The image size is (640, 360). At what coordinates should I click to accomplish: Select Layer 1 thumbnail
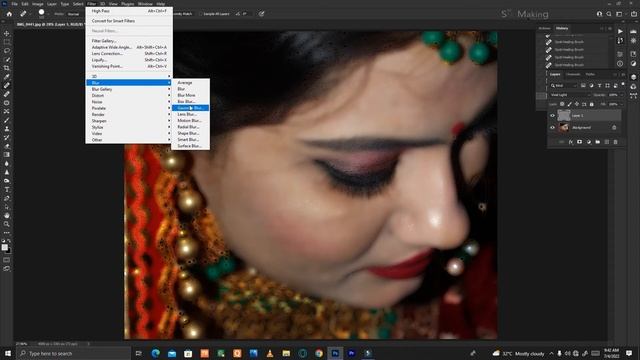[x=564, y=116]
